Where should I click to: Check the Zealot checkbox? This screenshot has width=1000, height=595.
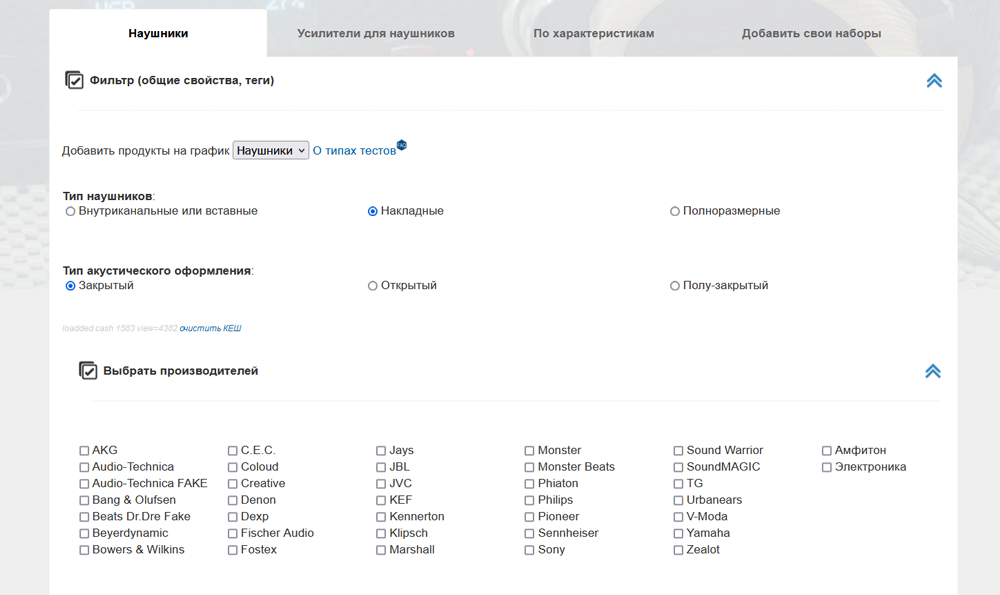(679, 550)
